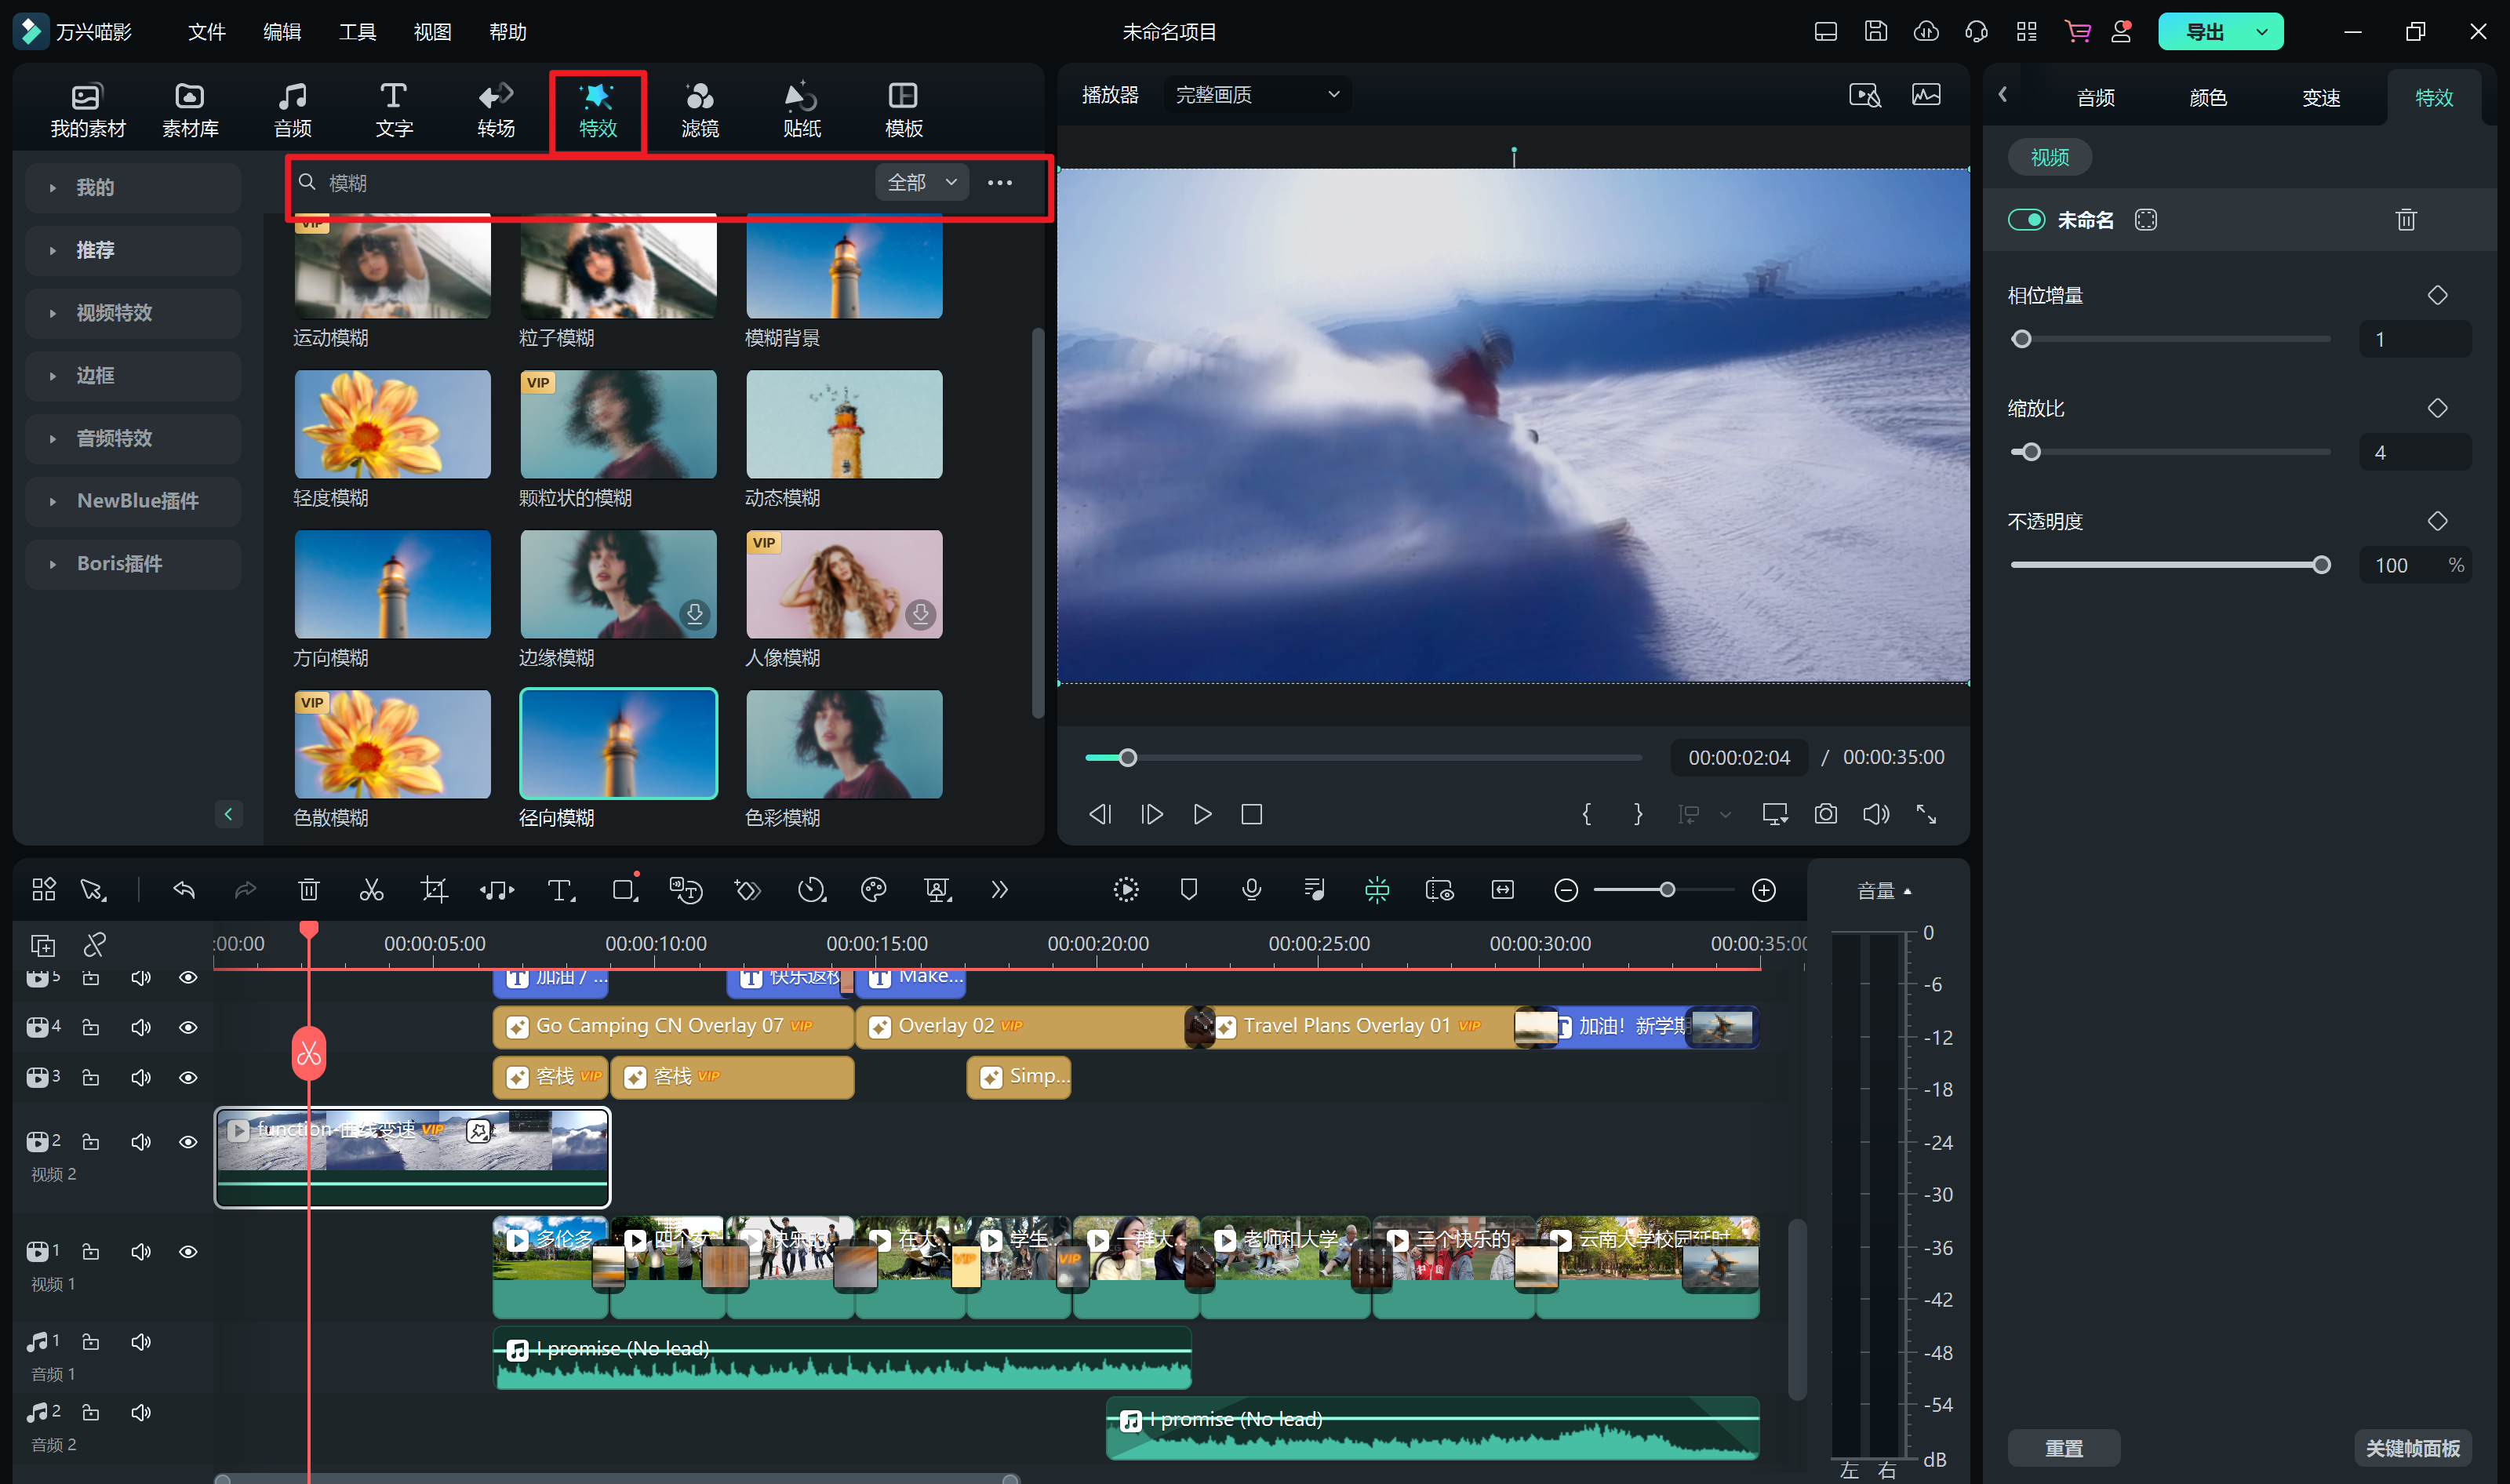Image resolution: width=2510 pixels, height=1484 pixels.
Task: Click the fullscreen expand icon in player
Action: 1927,814
